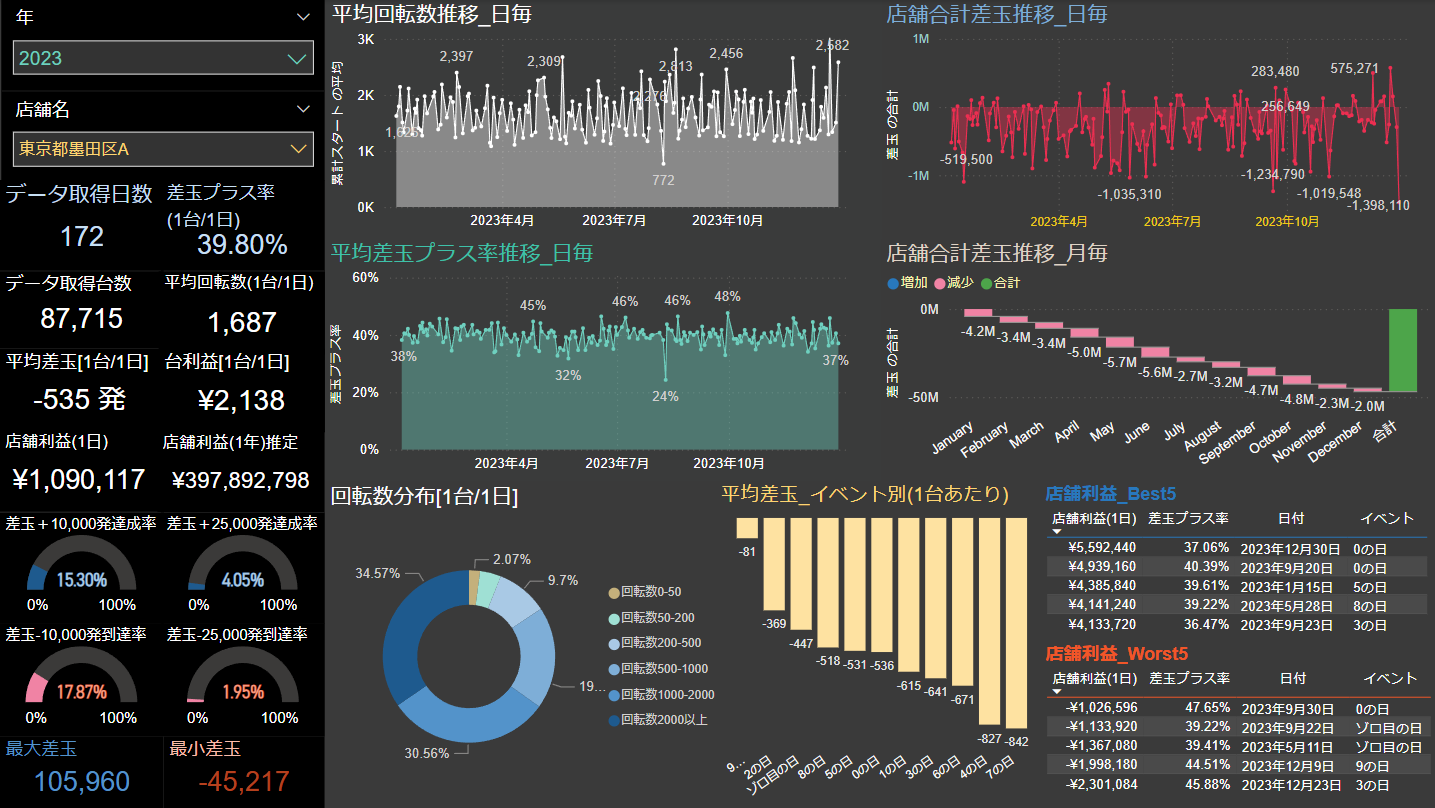Click the green 合計 waterfall bar
This screenshot has height=808, width=1435.
coord(1402,350)
